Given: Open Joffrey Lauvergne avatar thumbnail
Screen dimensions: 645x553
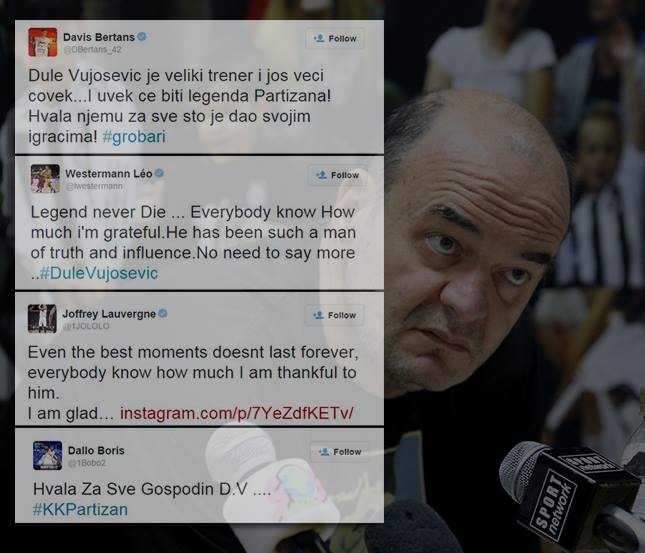Looking at the screenshot, I should point(42,318).
